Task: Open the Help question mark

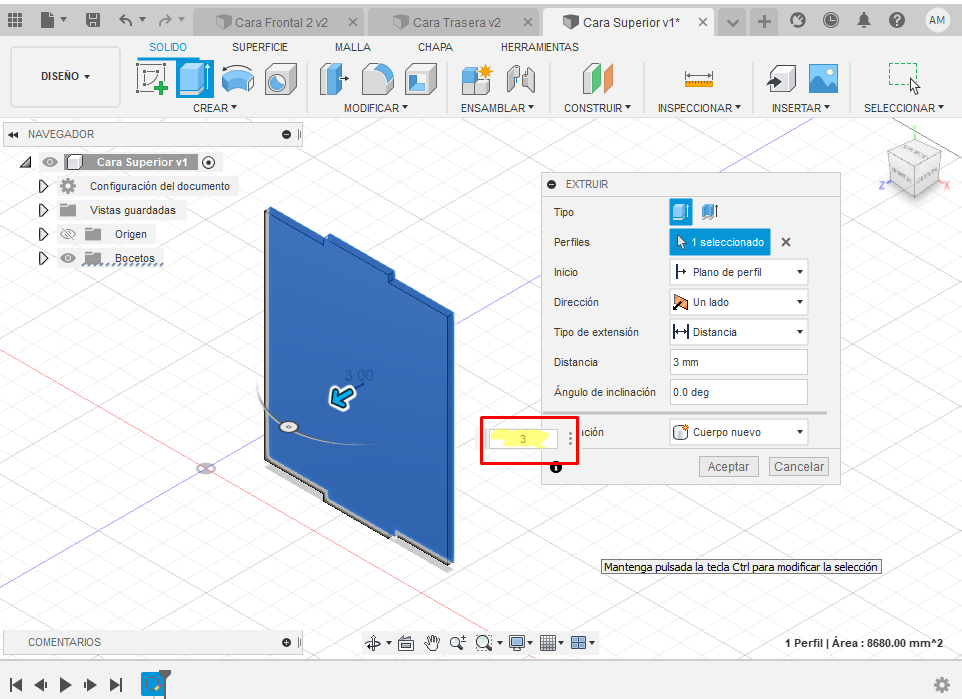Action: click(x=897, y=20)
